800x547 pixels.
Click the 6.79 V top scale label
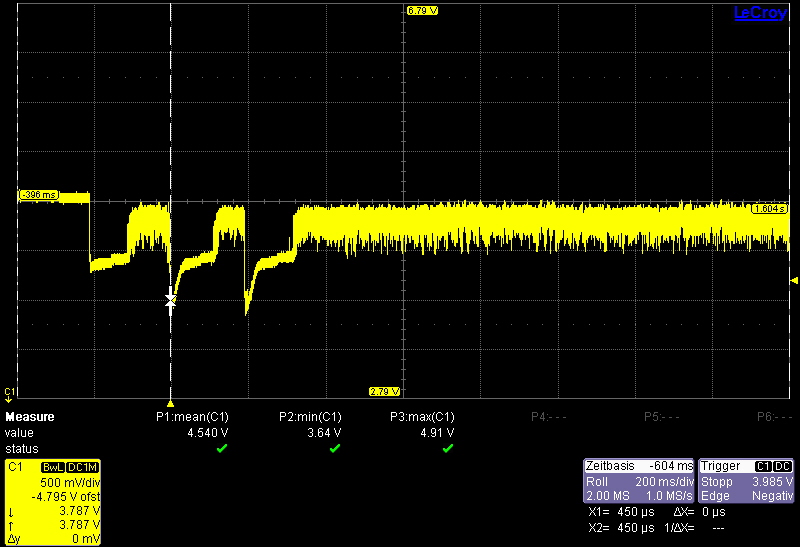coord(422,11)
